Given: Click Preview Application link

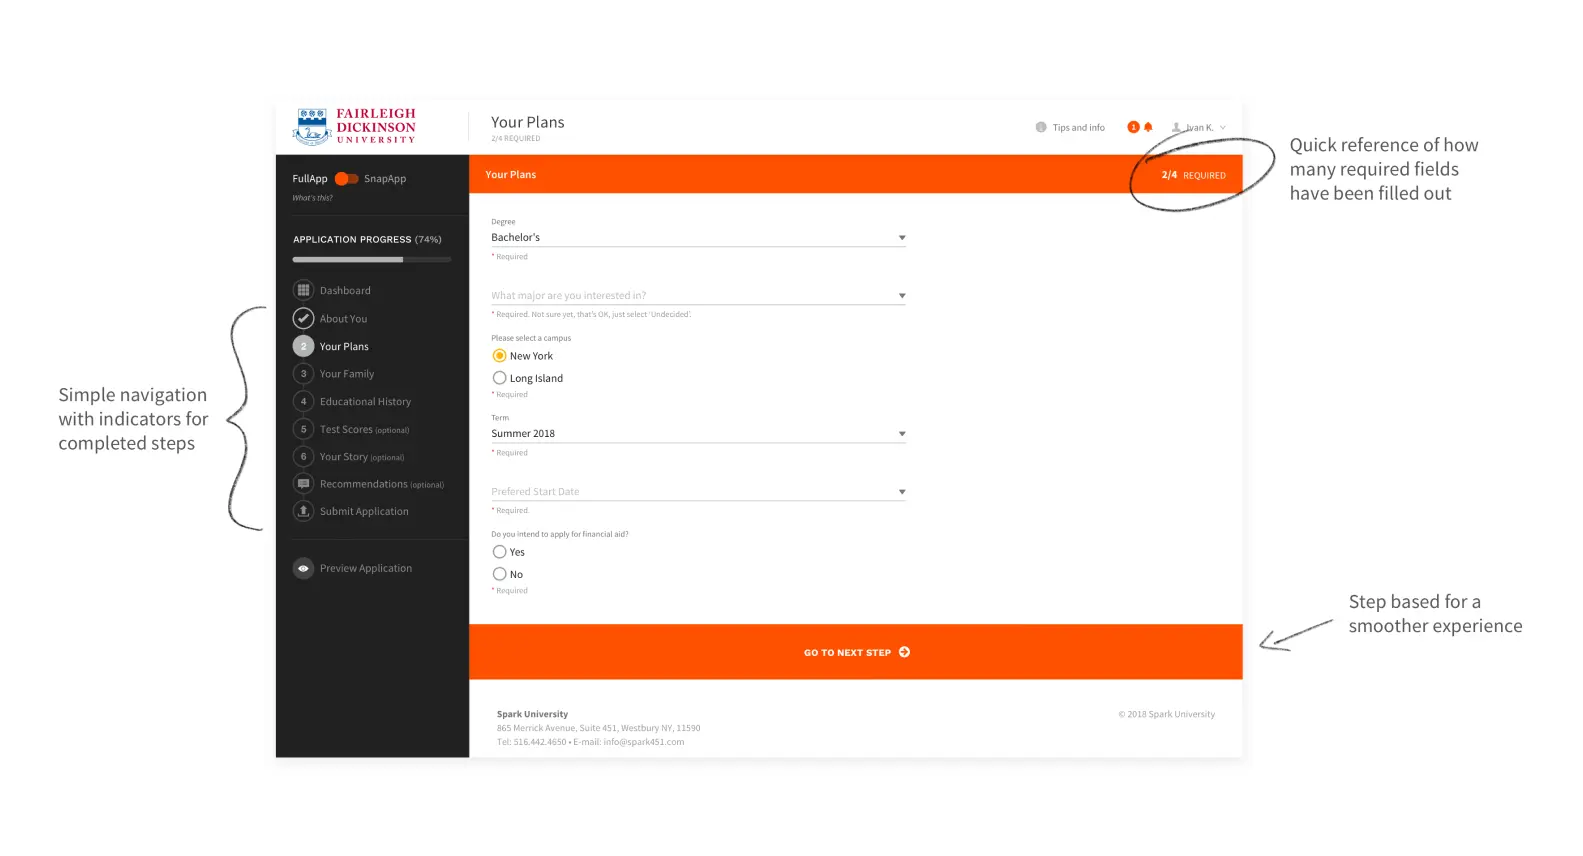Looking at the screenshot, I should click(x=366, y=568).
